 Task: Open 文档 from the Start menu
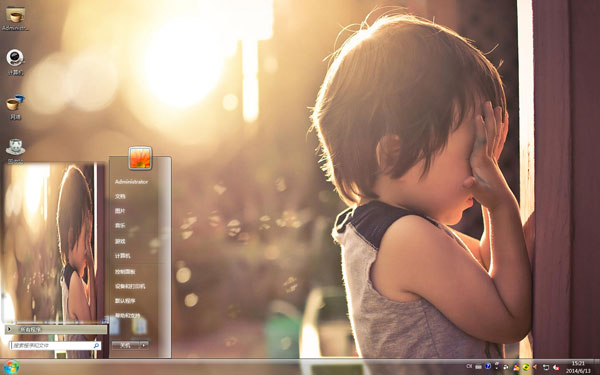(120, 196)
